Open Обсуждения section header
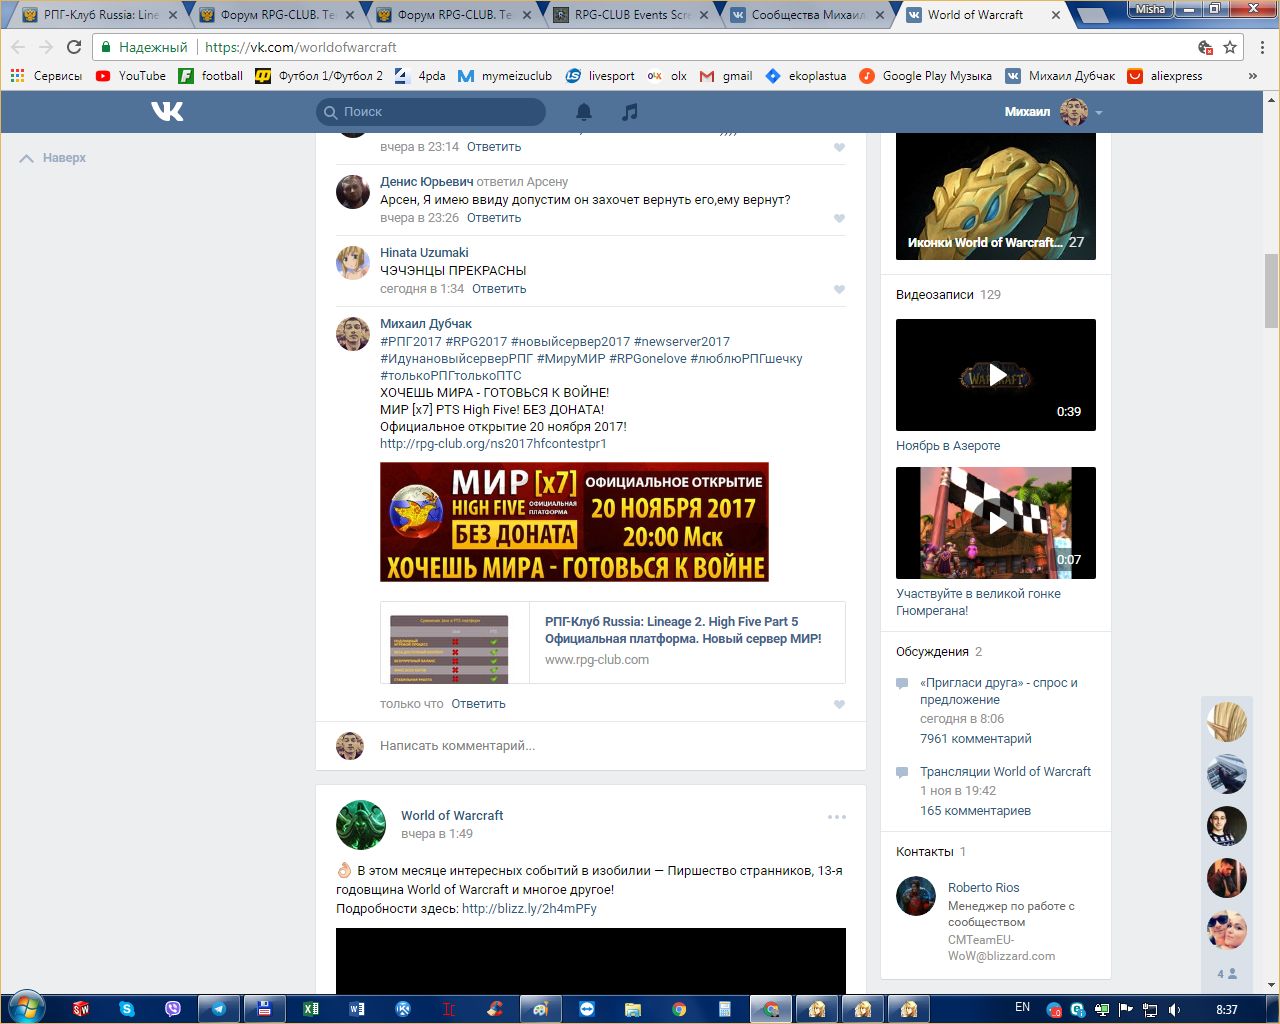 (x=932, y=652)
